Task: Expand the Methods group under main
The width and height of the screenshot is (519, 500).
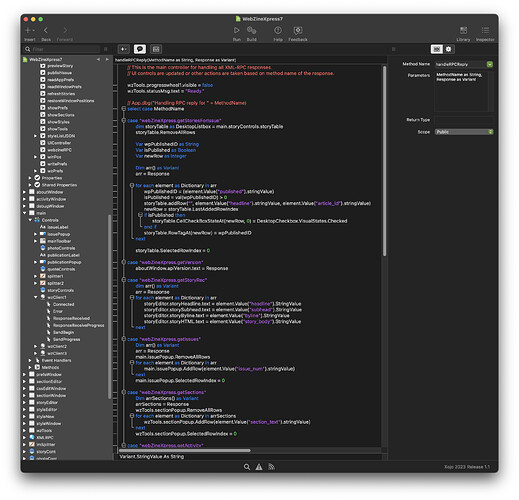Action: click(x=30, y=367)
